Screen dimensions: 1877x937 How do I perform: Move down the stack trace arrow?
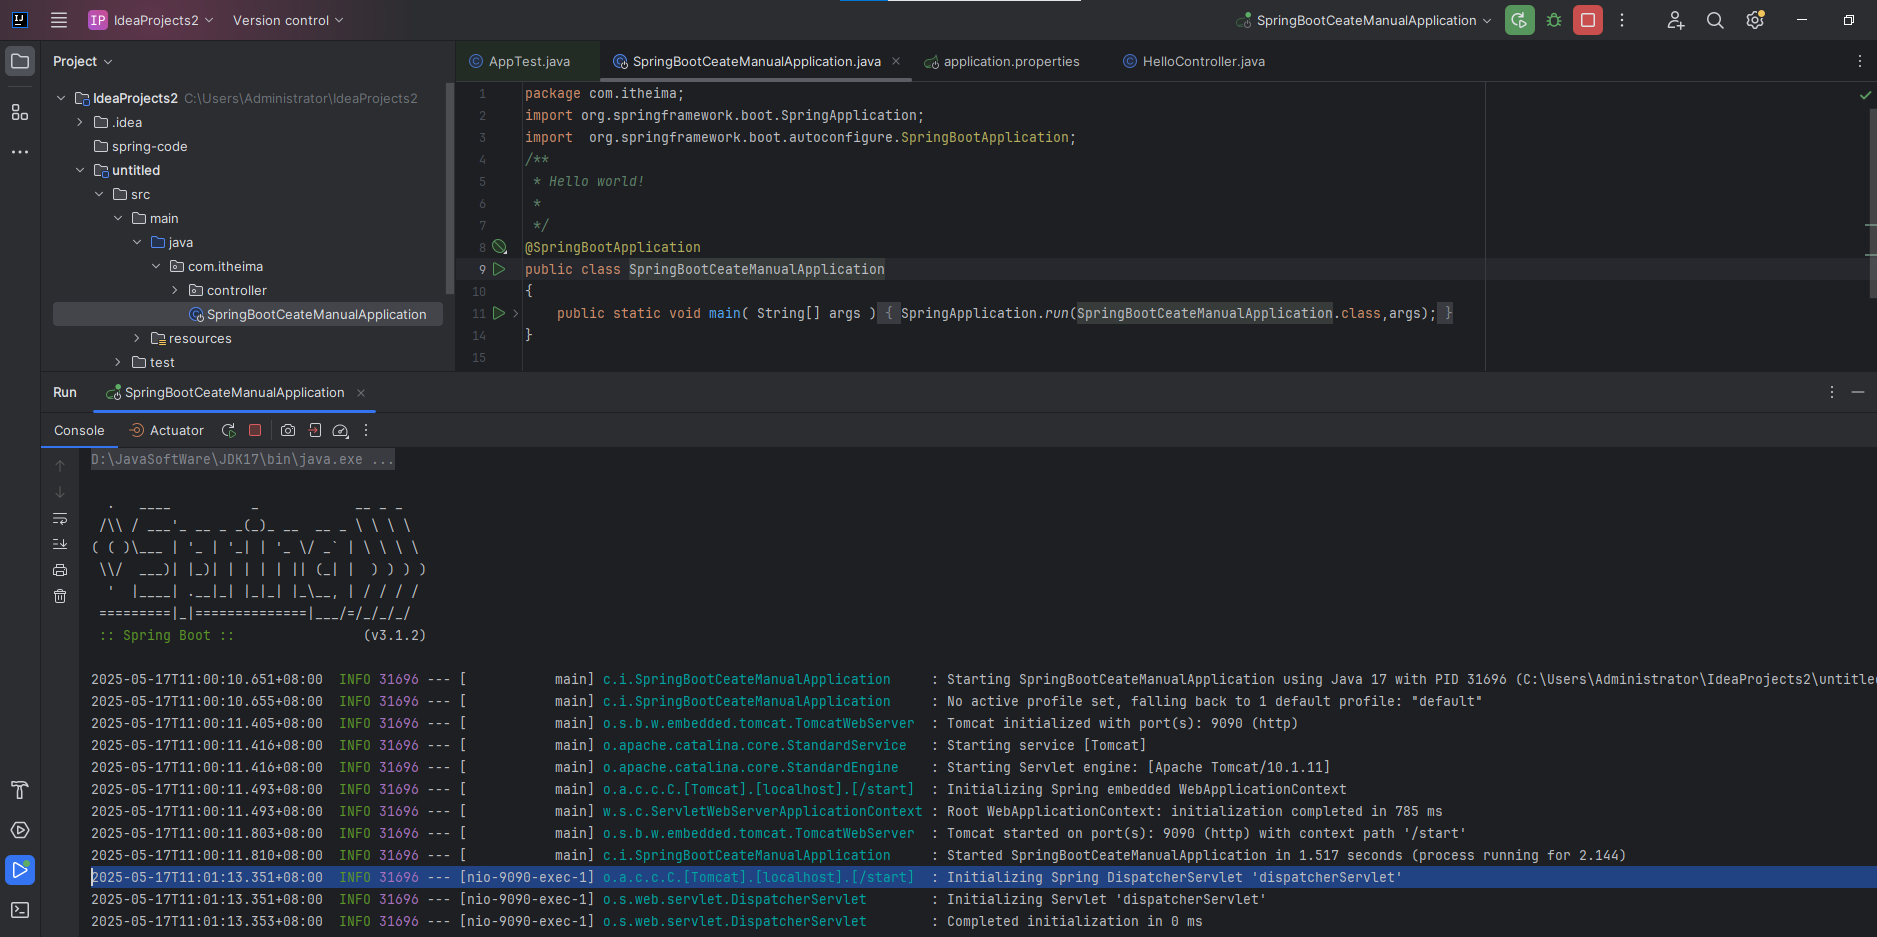pyautogui.click(x=60, y=492)
